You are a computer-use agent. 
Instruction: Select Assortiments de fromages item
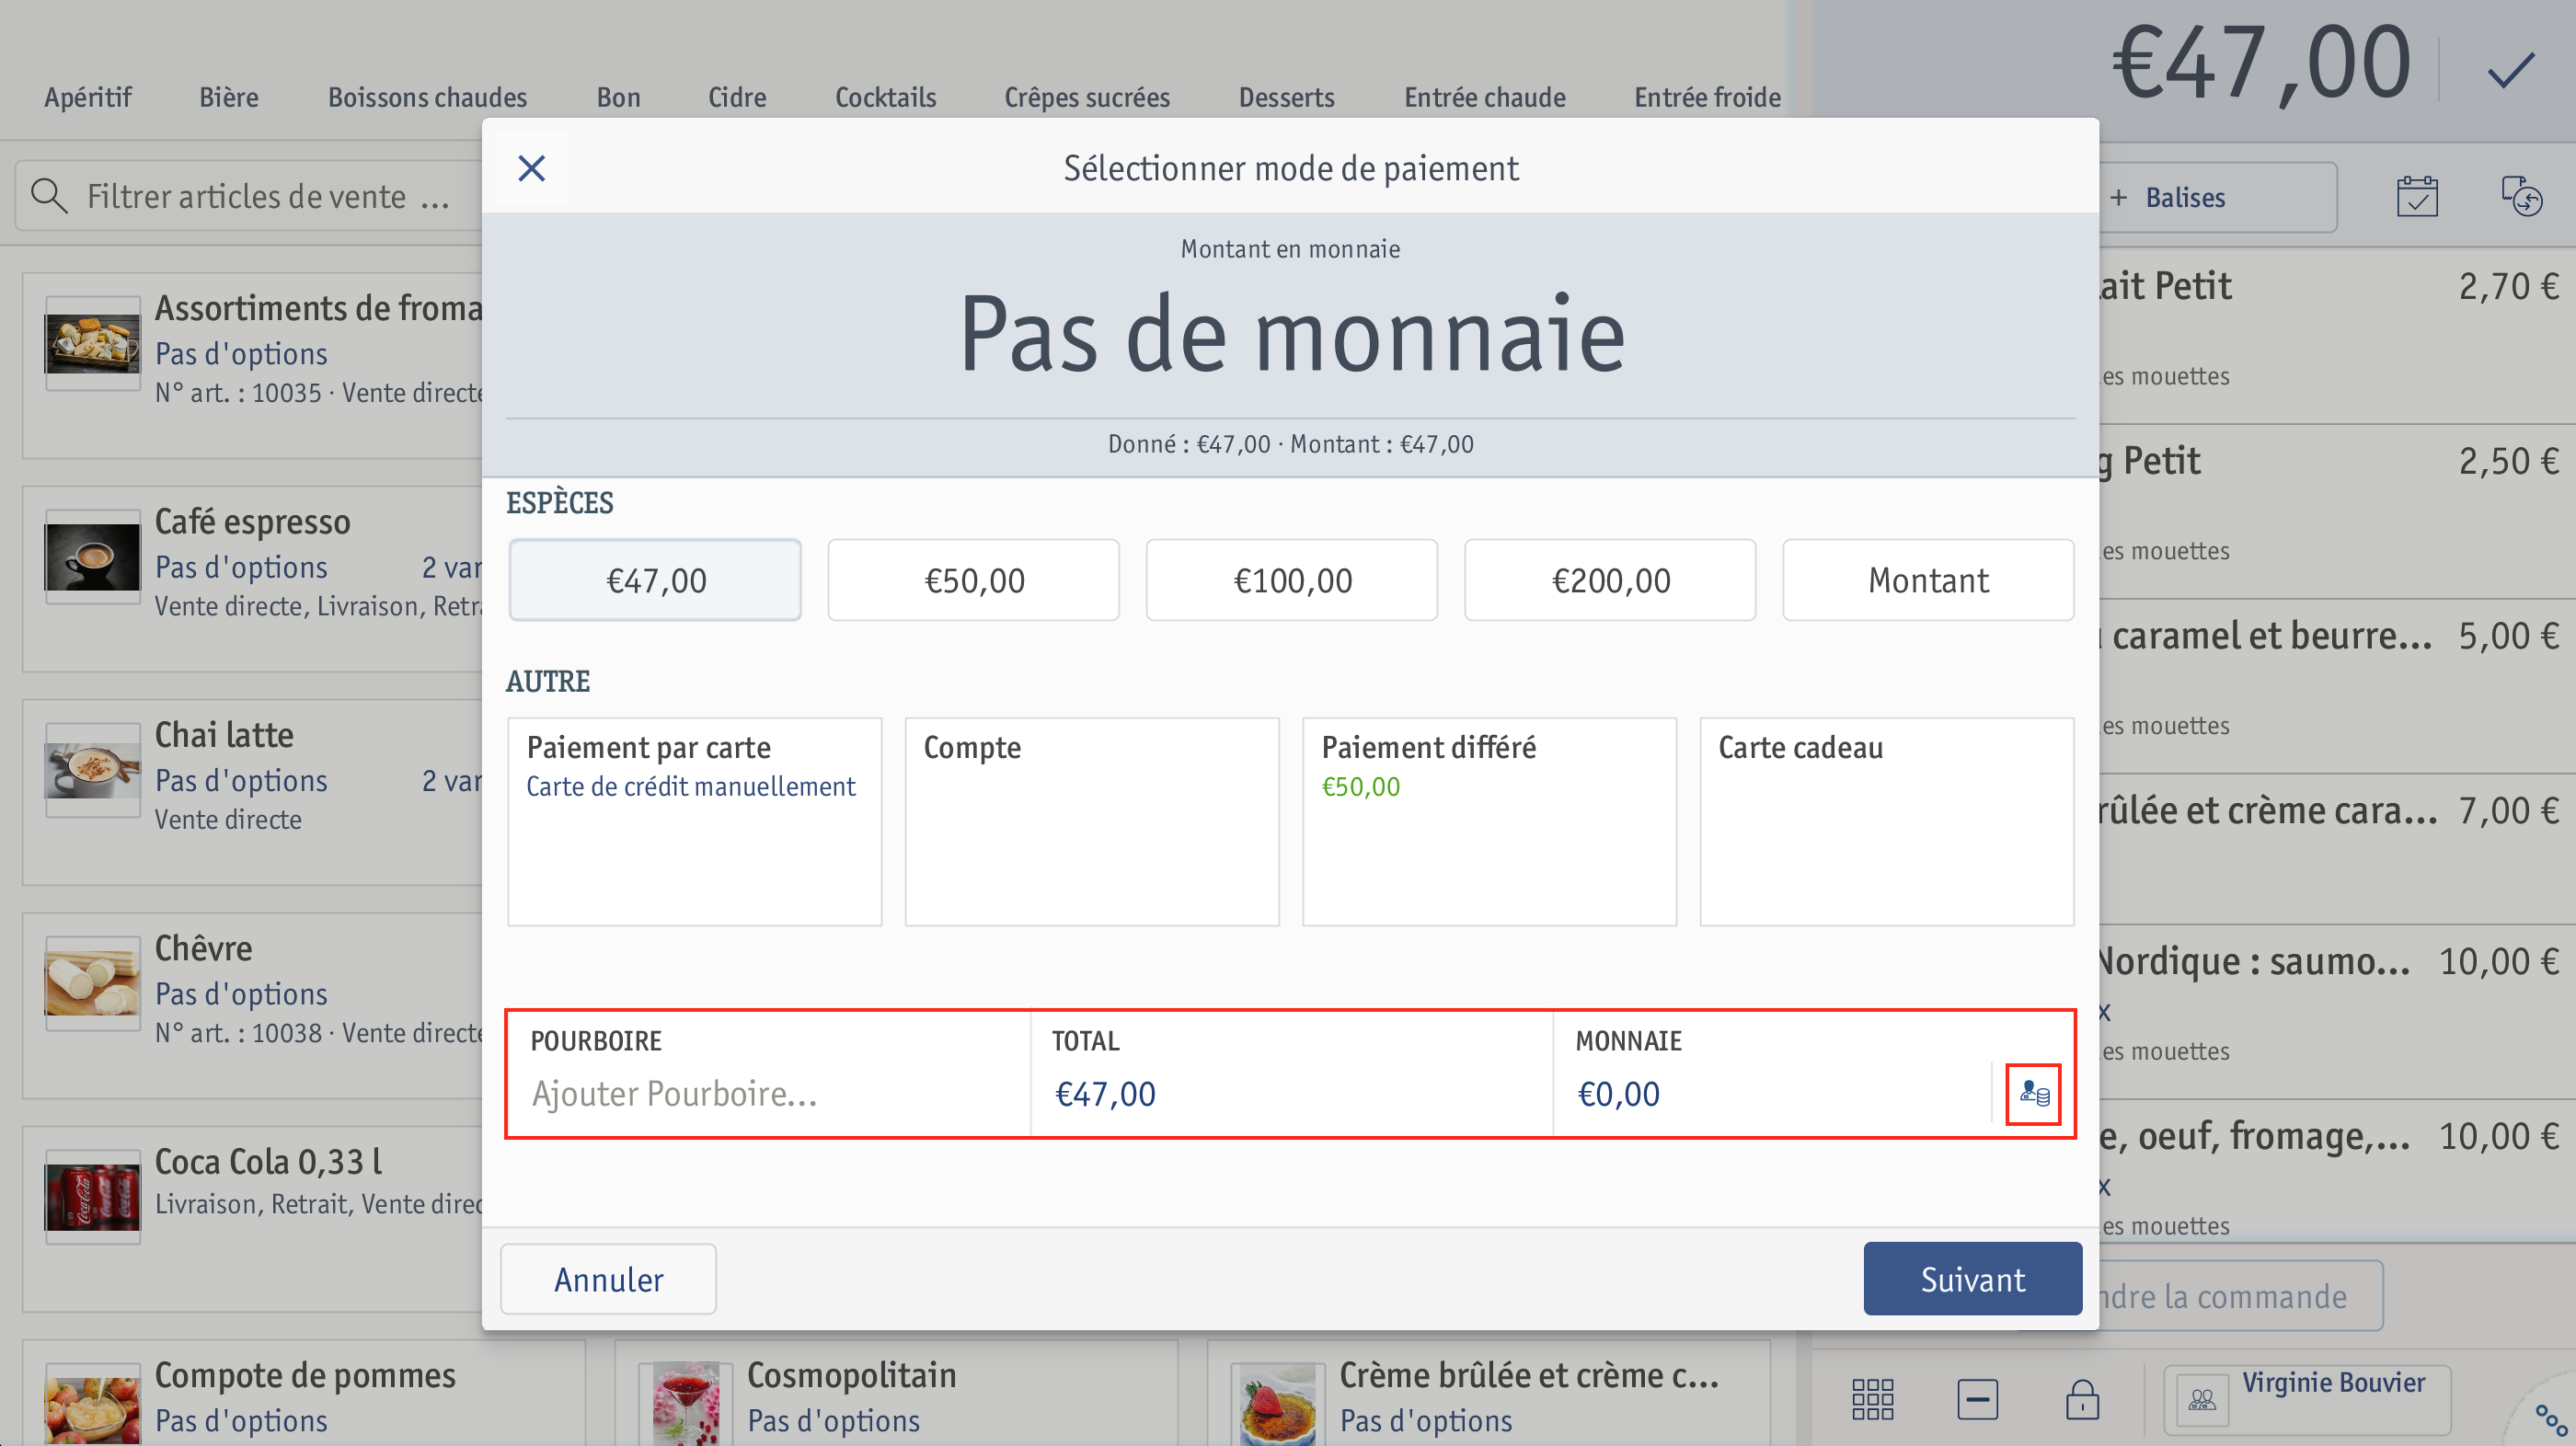pyautogui.click(x=254, y=366)
